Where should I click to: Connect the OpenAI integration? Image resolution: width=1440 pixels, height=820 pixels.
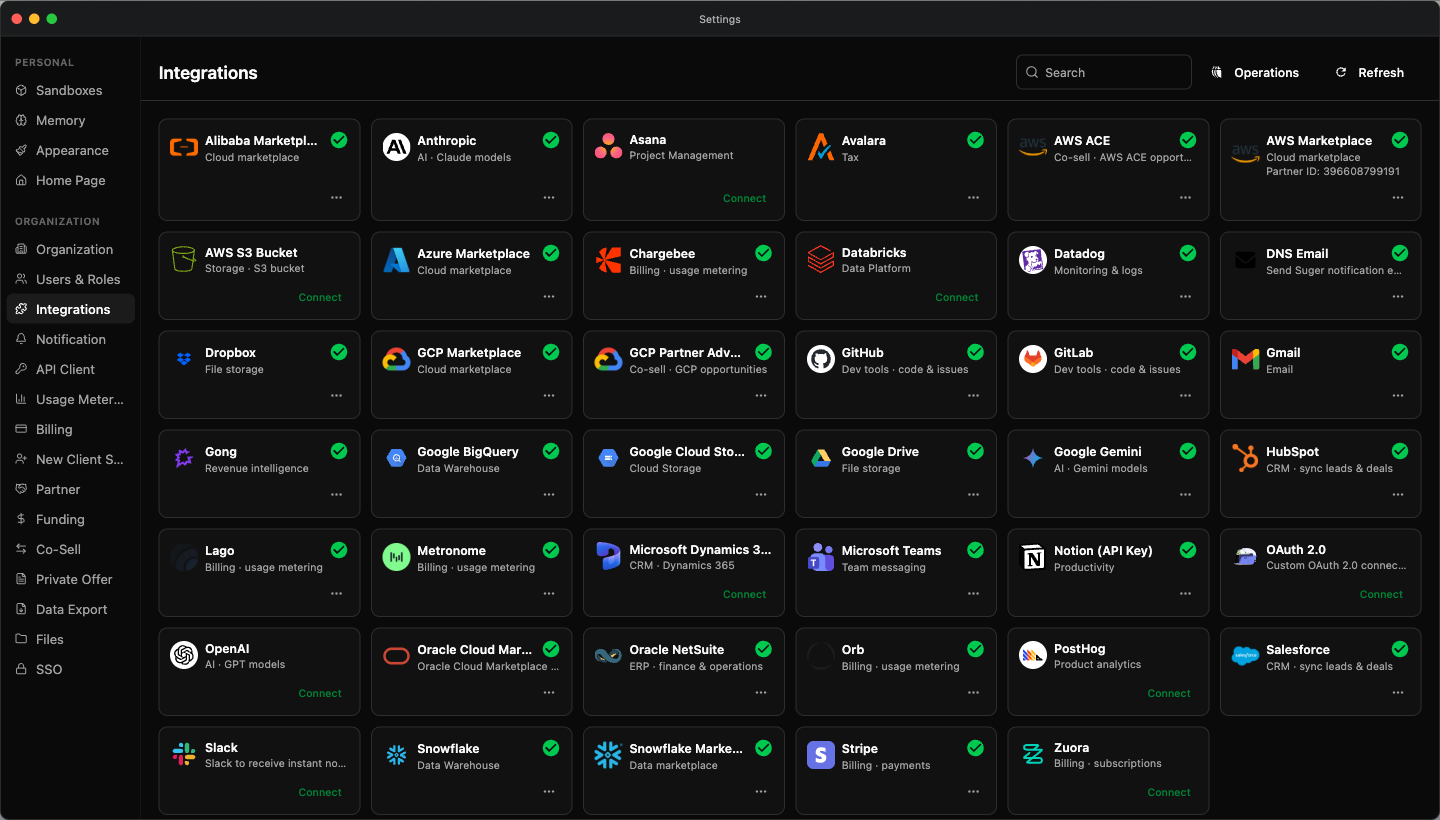pyautogui.click(x=320, y=693)
